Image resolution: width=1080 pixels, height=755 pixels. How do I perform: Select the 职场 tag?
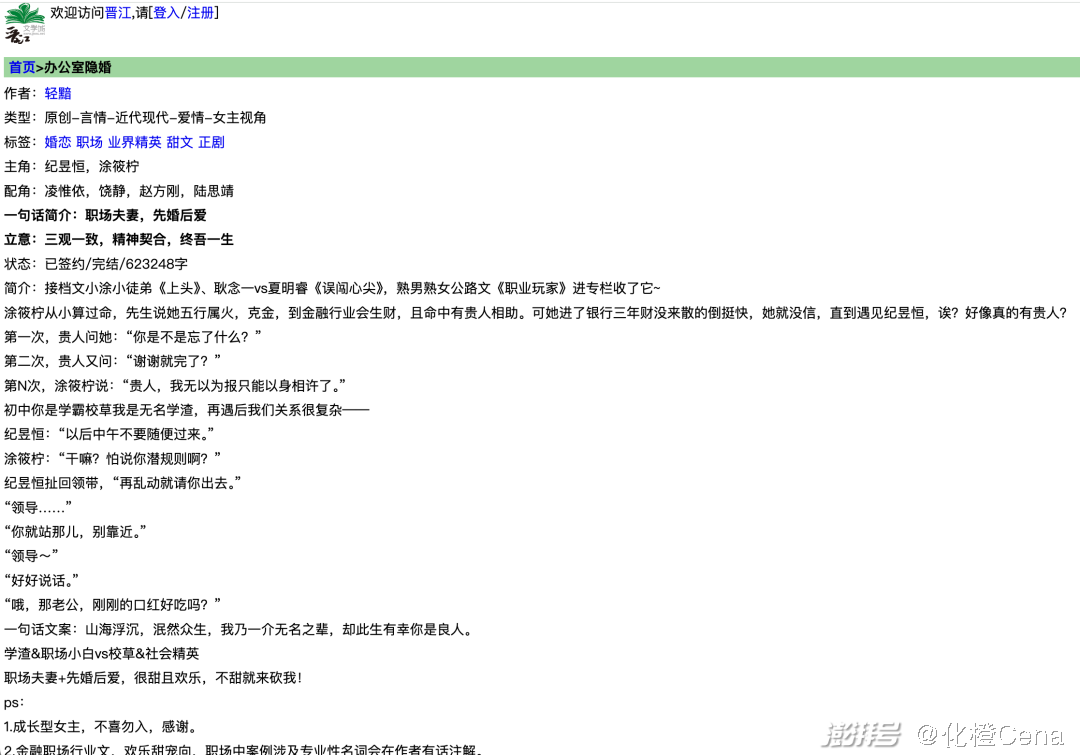[x=89, y=142]
